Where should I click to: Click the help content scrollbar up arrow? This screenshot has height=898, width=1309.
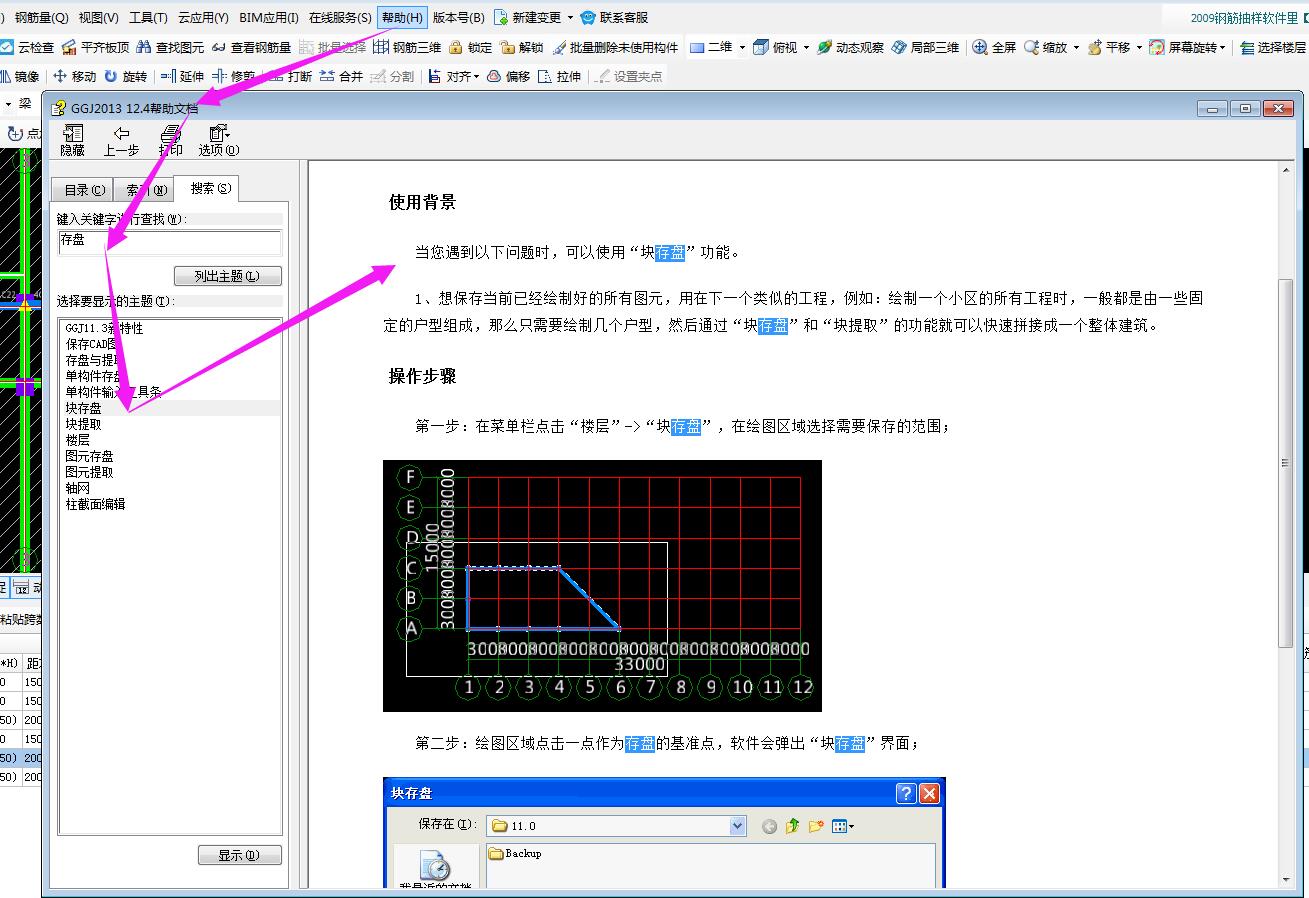point(1286,171)
